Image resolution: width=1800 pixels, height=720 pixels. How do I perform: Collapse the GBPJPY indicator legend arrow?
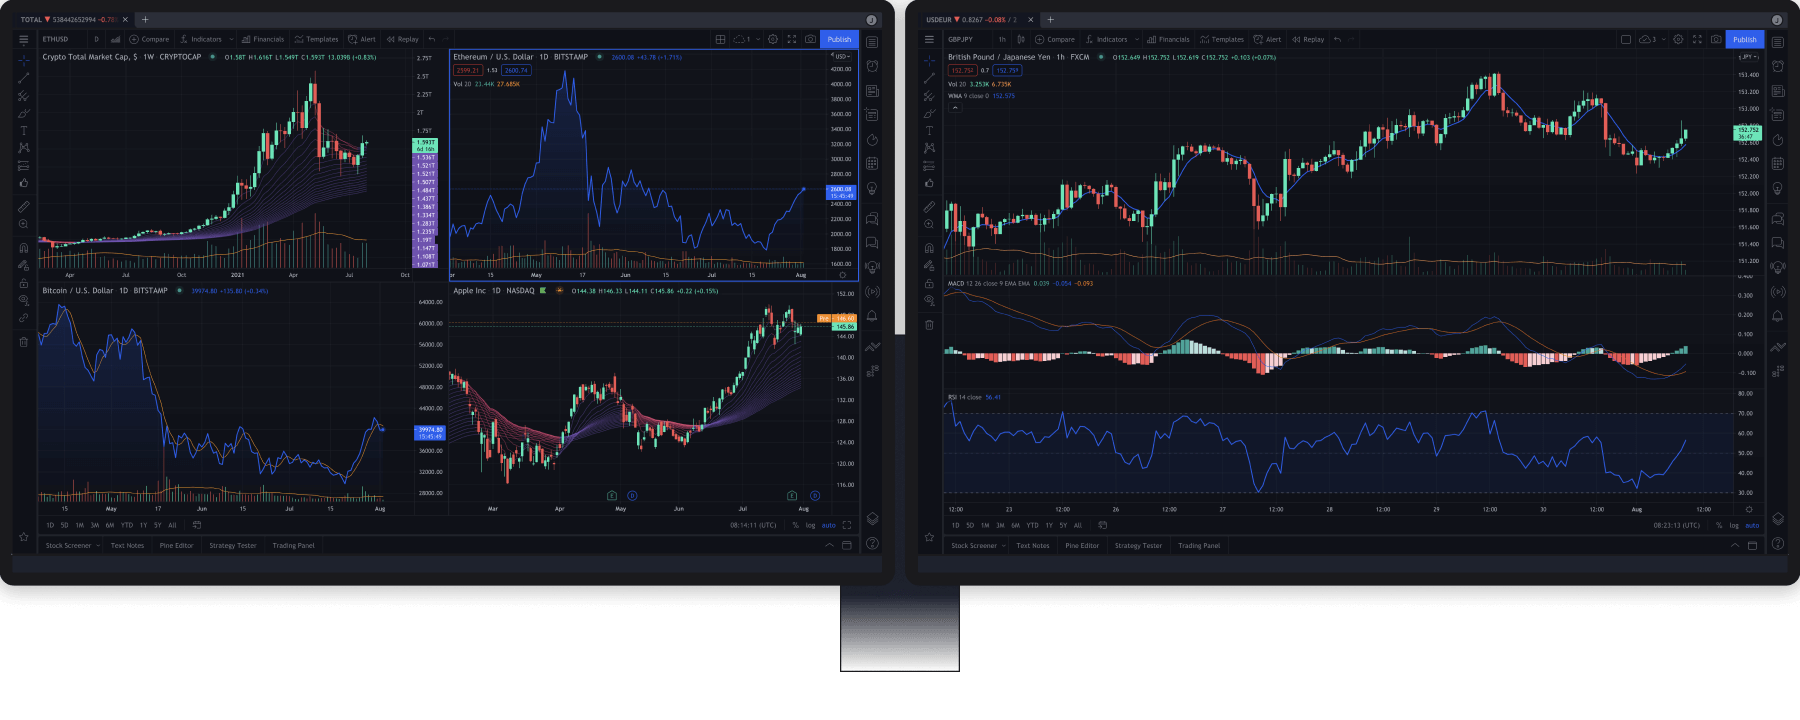pyautogui.click(x=955, y=107)
